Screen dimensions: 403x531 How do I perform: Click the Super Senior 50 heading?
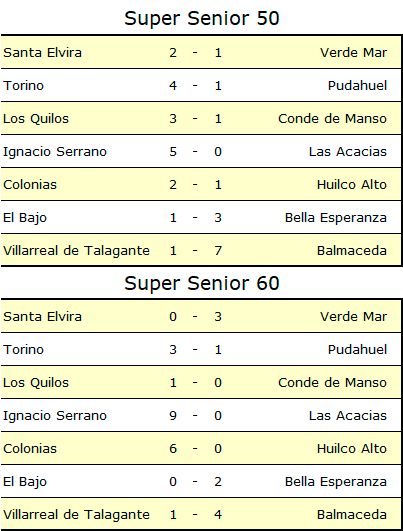(x=202, y=18)
